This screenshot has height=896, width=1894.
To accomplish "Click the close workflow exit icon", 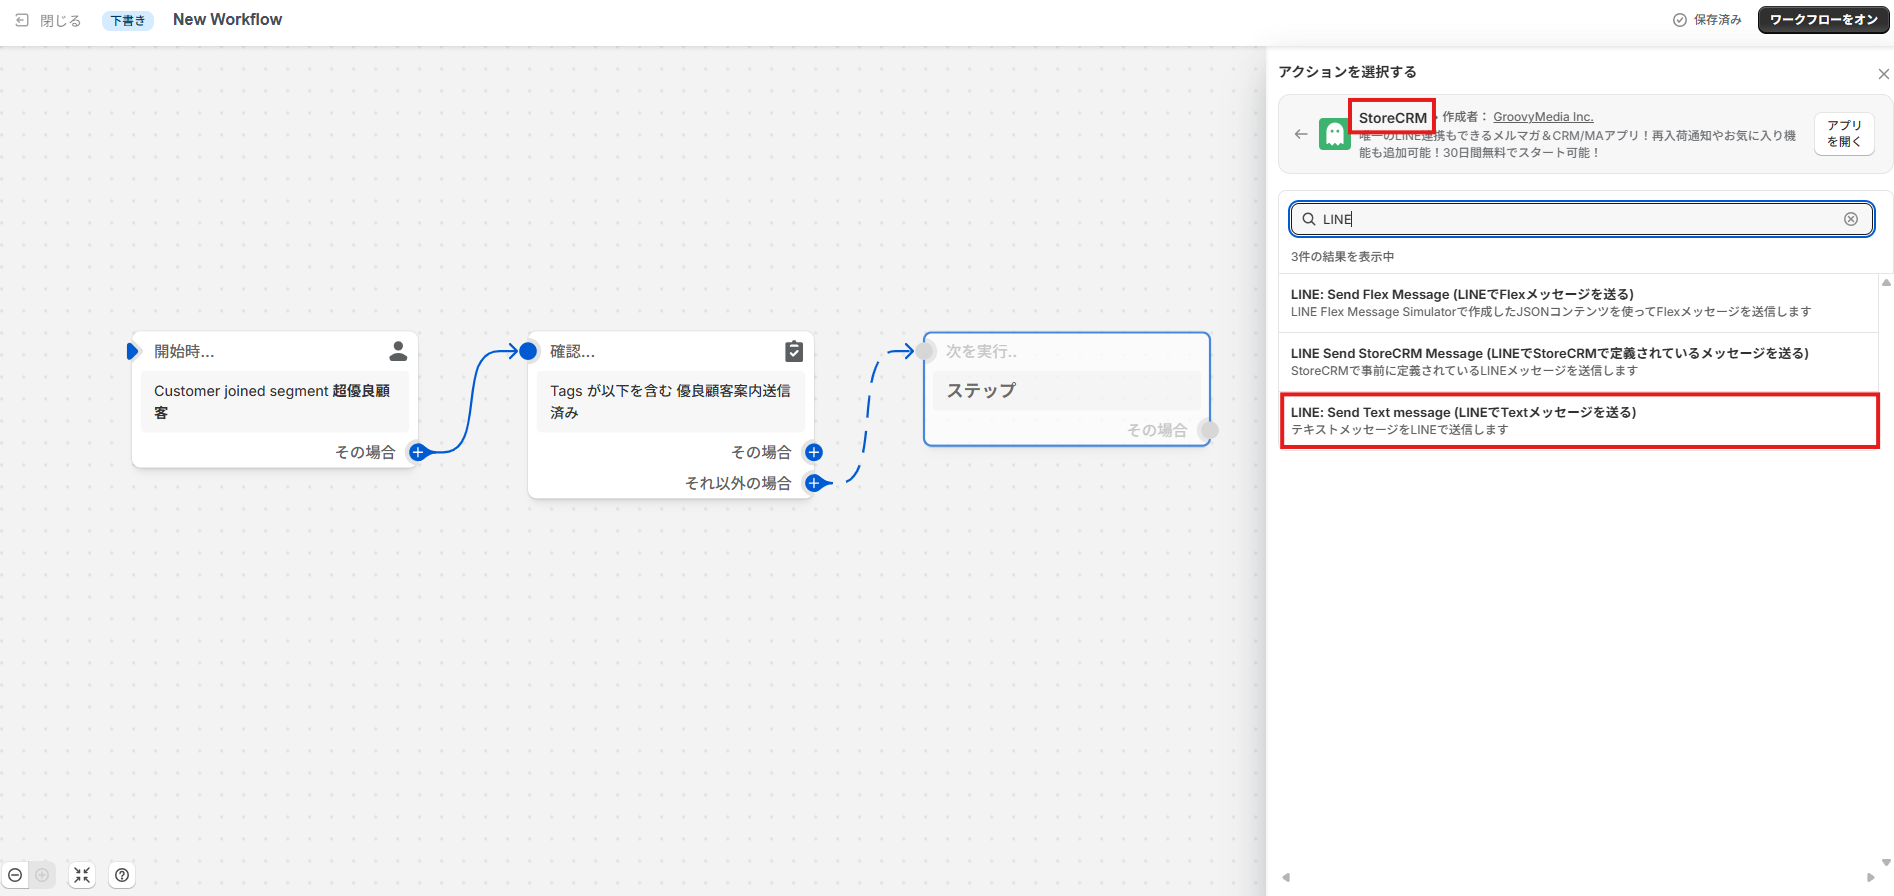I will point(22,20).
